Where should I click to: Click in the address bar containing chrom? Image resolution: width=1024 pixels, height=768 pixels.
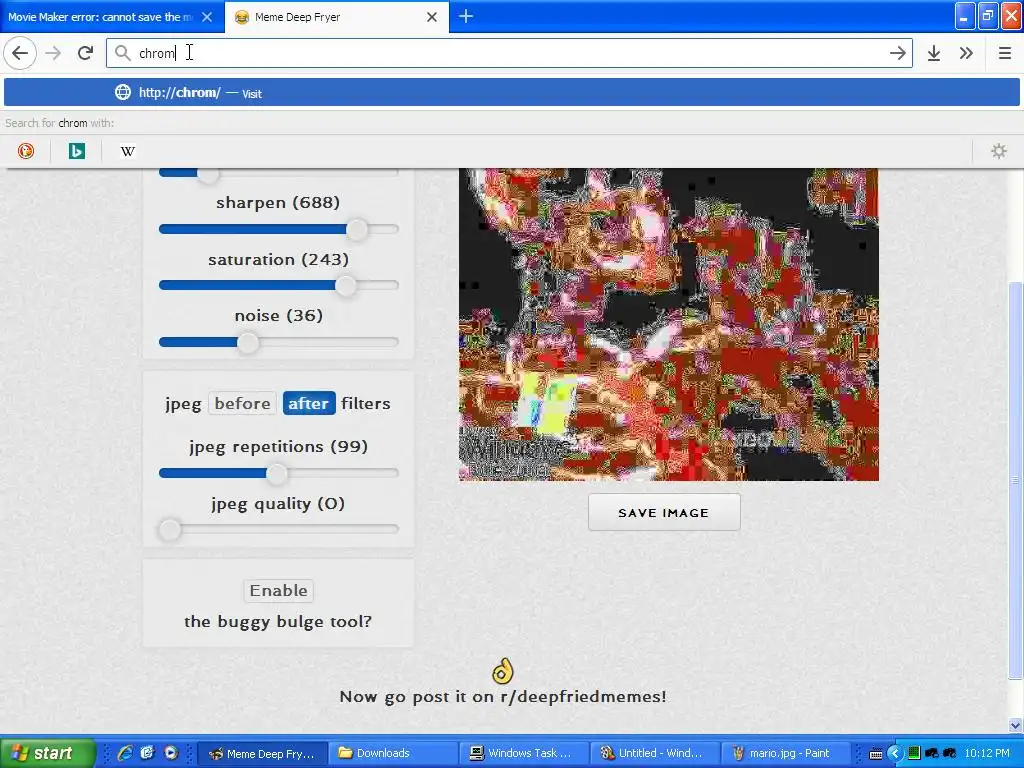pos(509,53)
